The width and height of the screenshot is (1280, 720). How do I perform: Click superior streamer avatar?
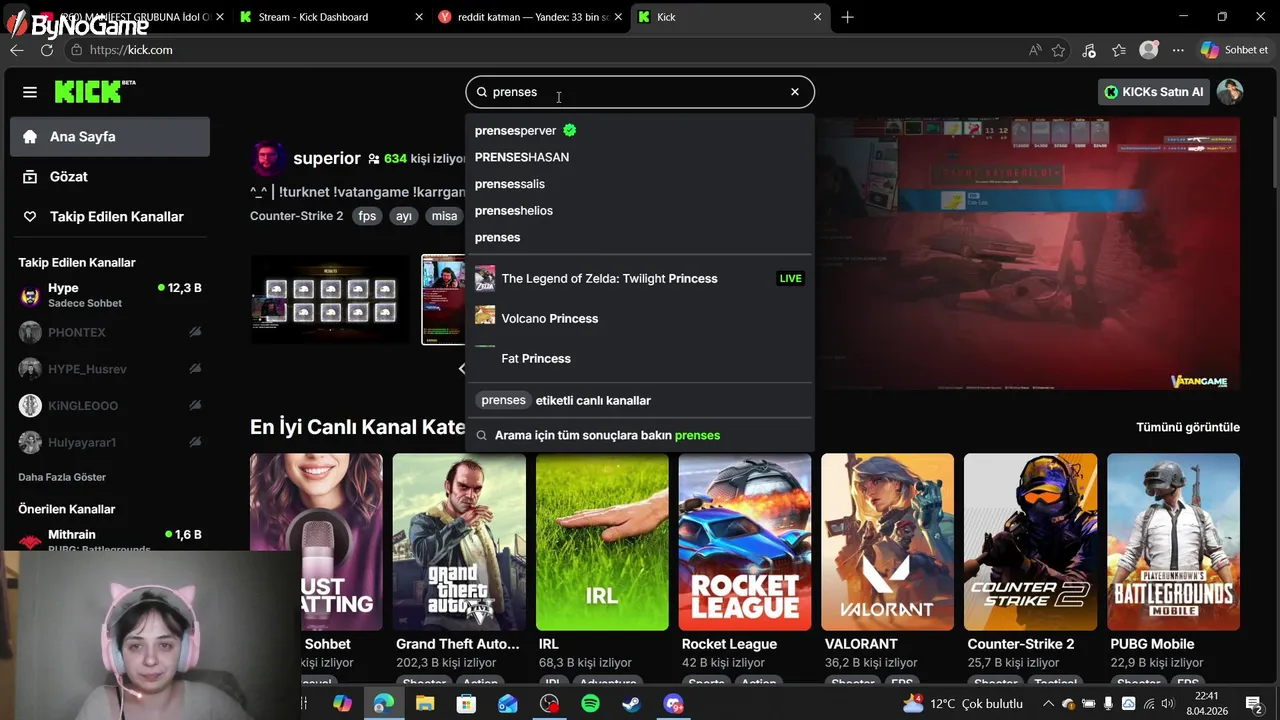tap(268, 159)
